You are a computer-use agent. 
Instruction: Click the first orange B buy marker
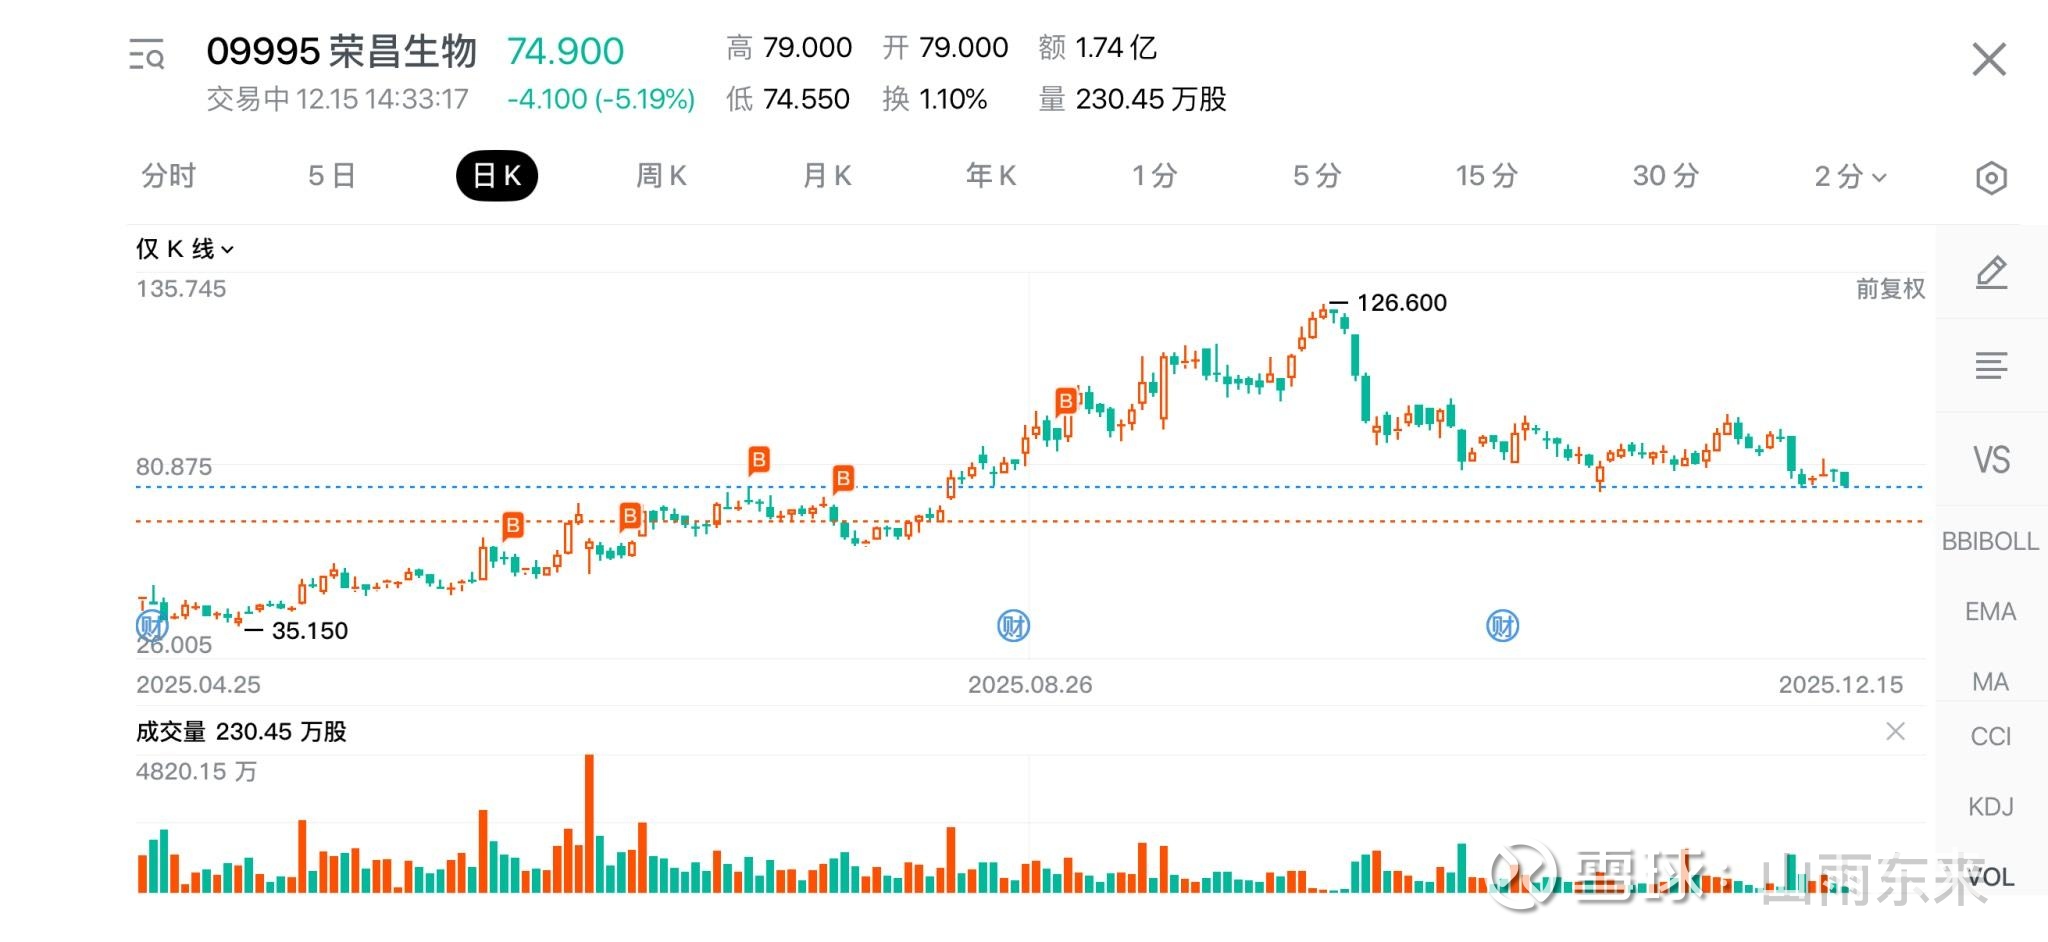[513, 525]
